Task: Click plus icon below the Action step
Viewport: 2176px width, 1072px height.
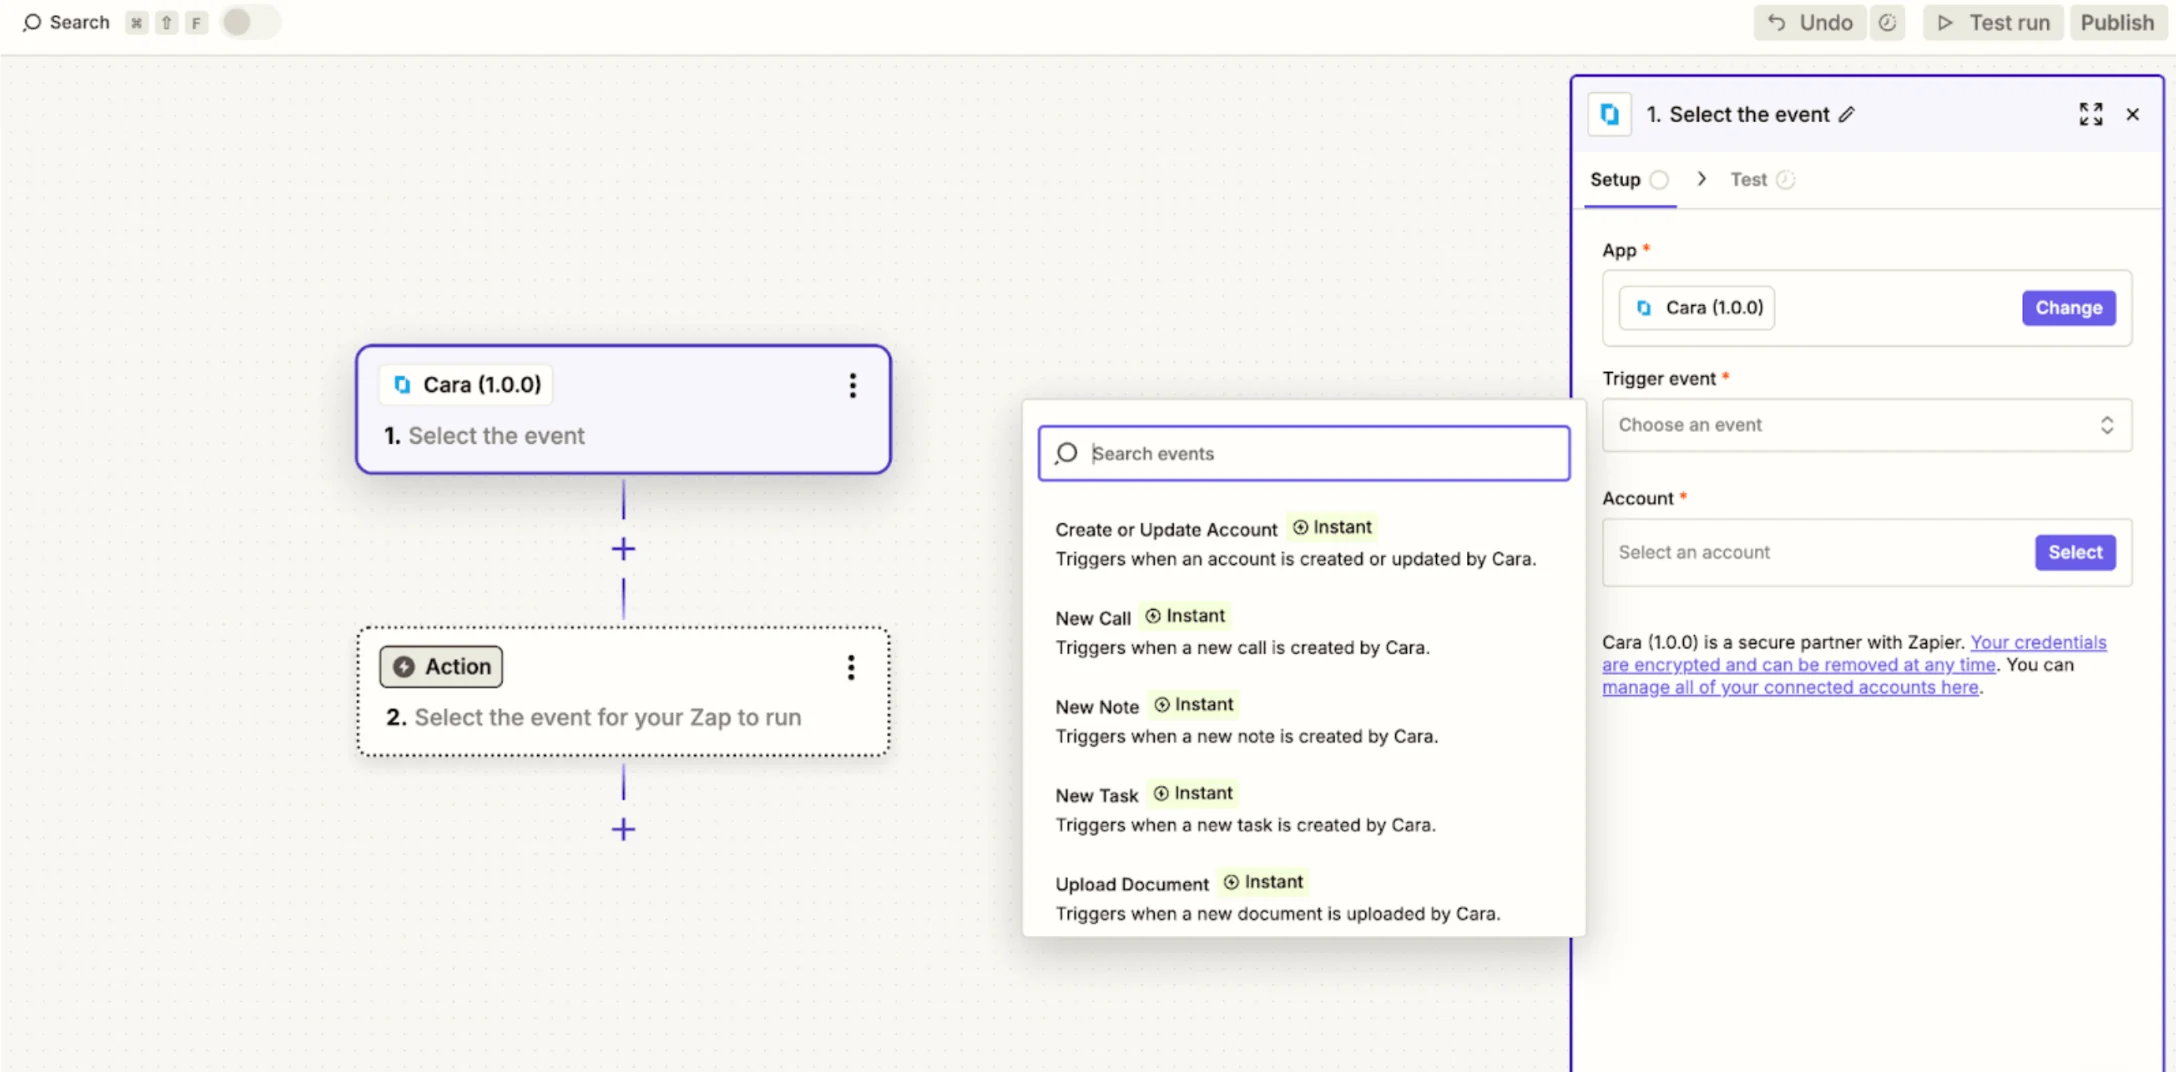Action: tap(623, 829)
